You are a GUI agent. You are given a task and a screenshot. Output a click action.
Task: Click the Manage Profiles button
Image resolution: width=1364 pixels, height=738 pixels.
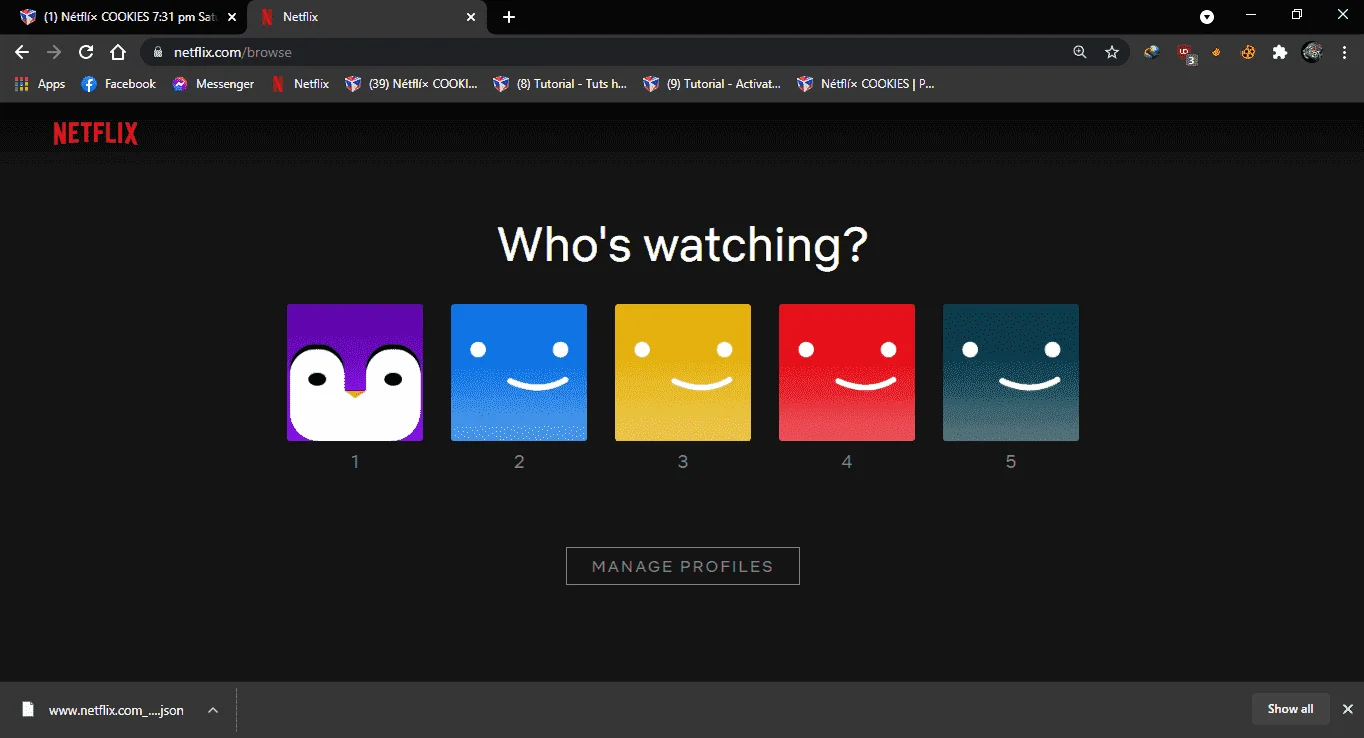click(x=683, y=566)
